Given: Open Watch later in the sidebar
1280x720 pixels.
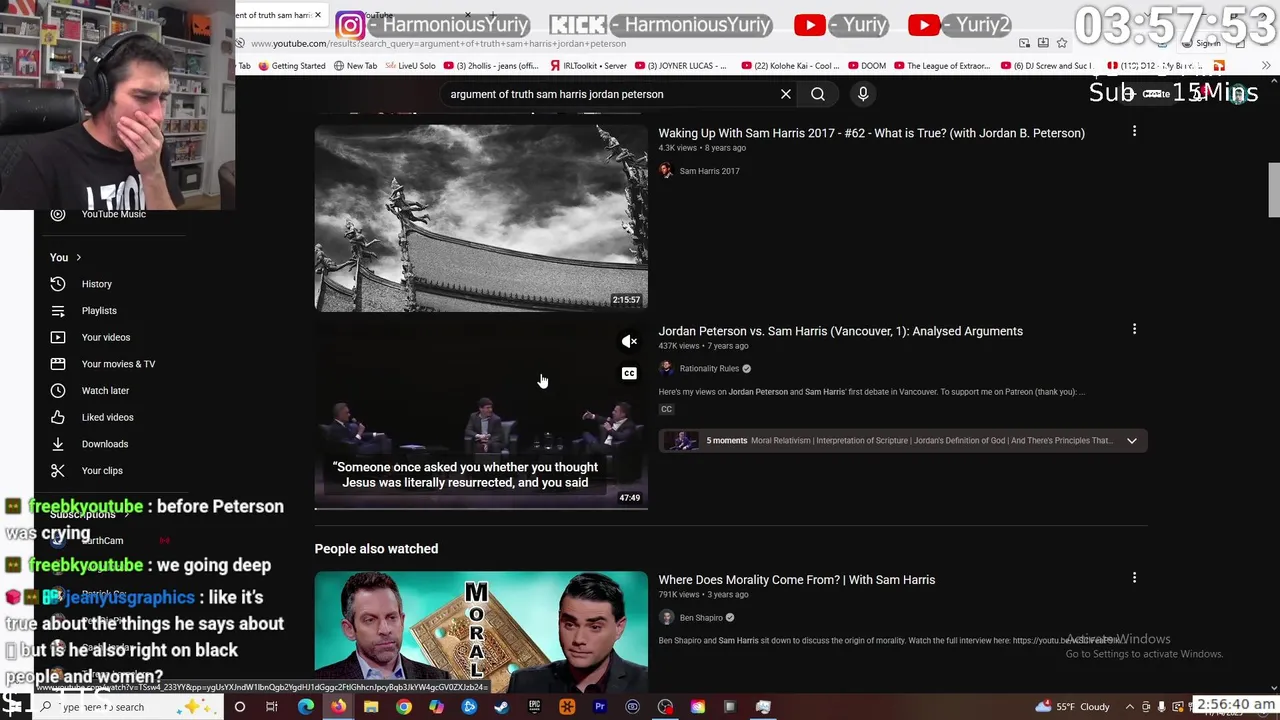Looking at the screenshot, I should point(105,391).
